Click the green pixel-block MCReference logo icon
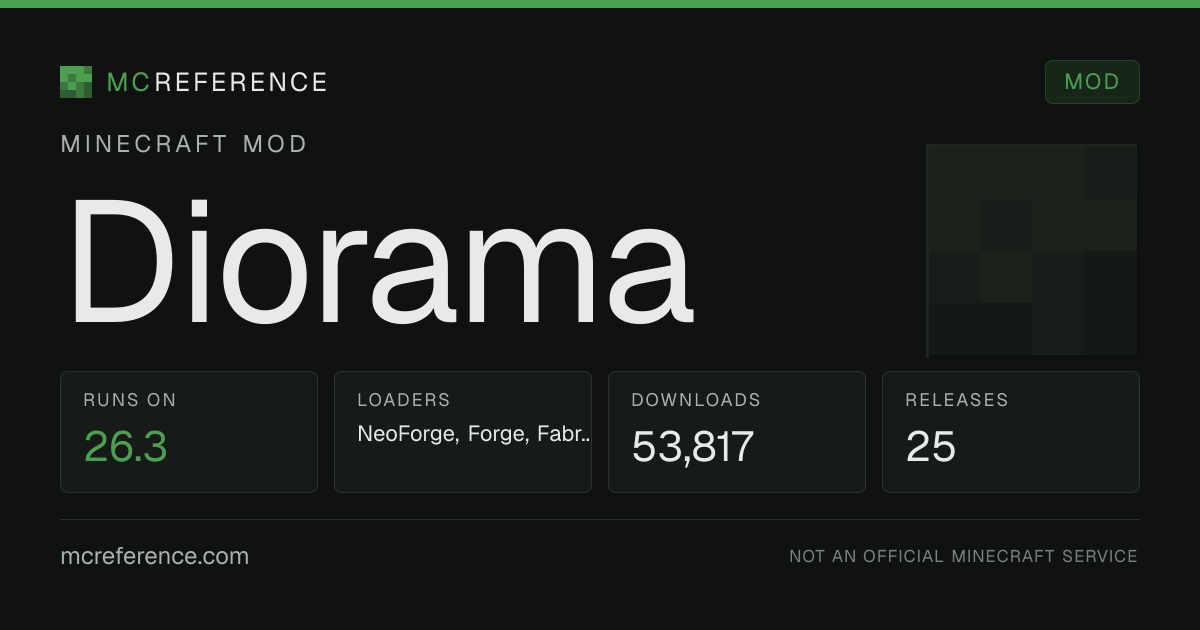The height and width of the screenshot is (630, 1200). coord(76,82)
